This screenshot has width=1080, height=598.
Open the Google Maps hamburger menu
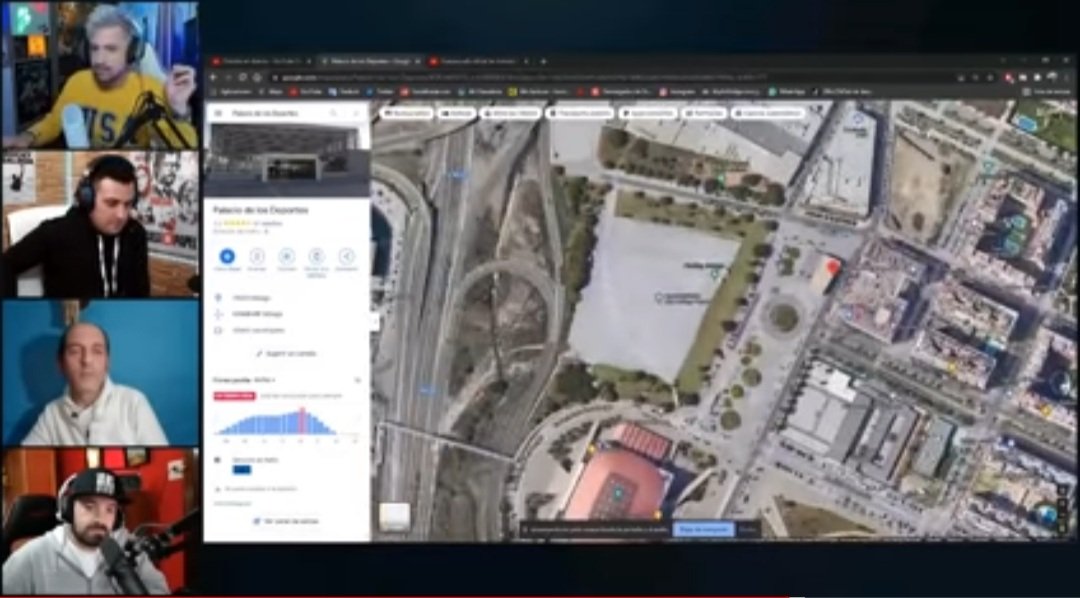(218, 113)
